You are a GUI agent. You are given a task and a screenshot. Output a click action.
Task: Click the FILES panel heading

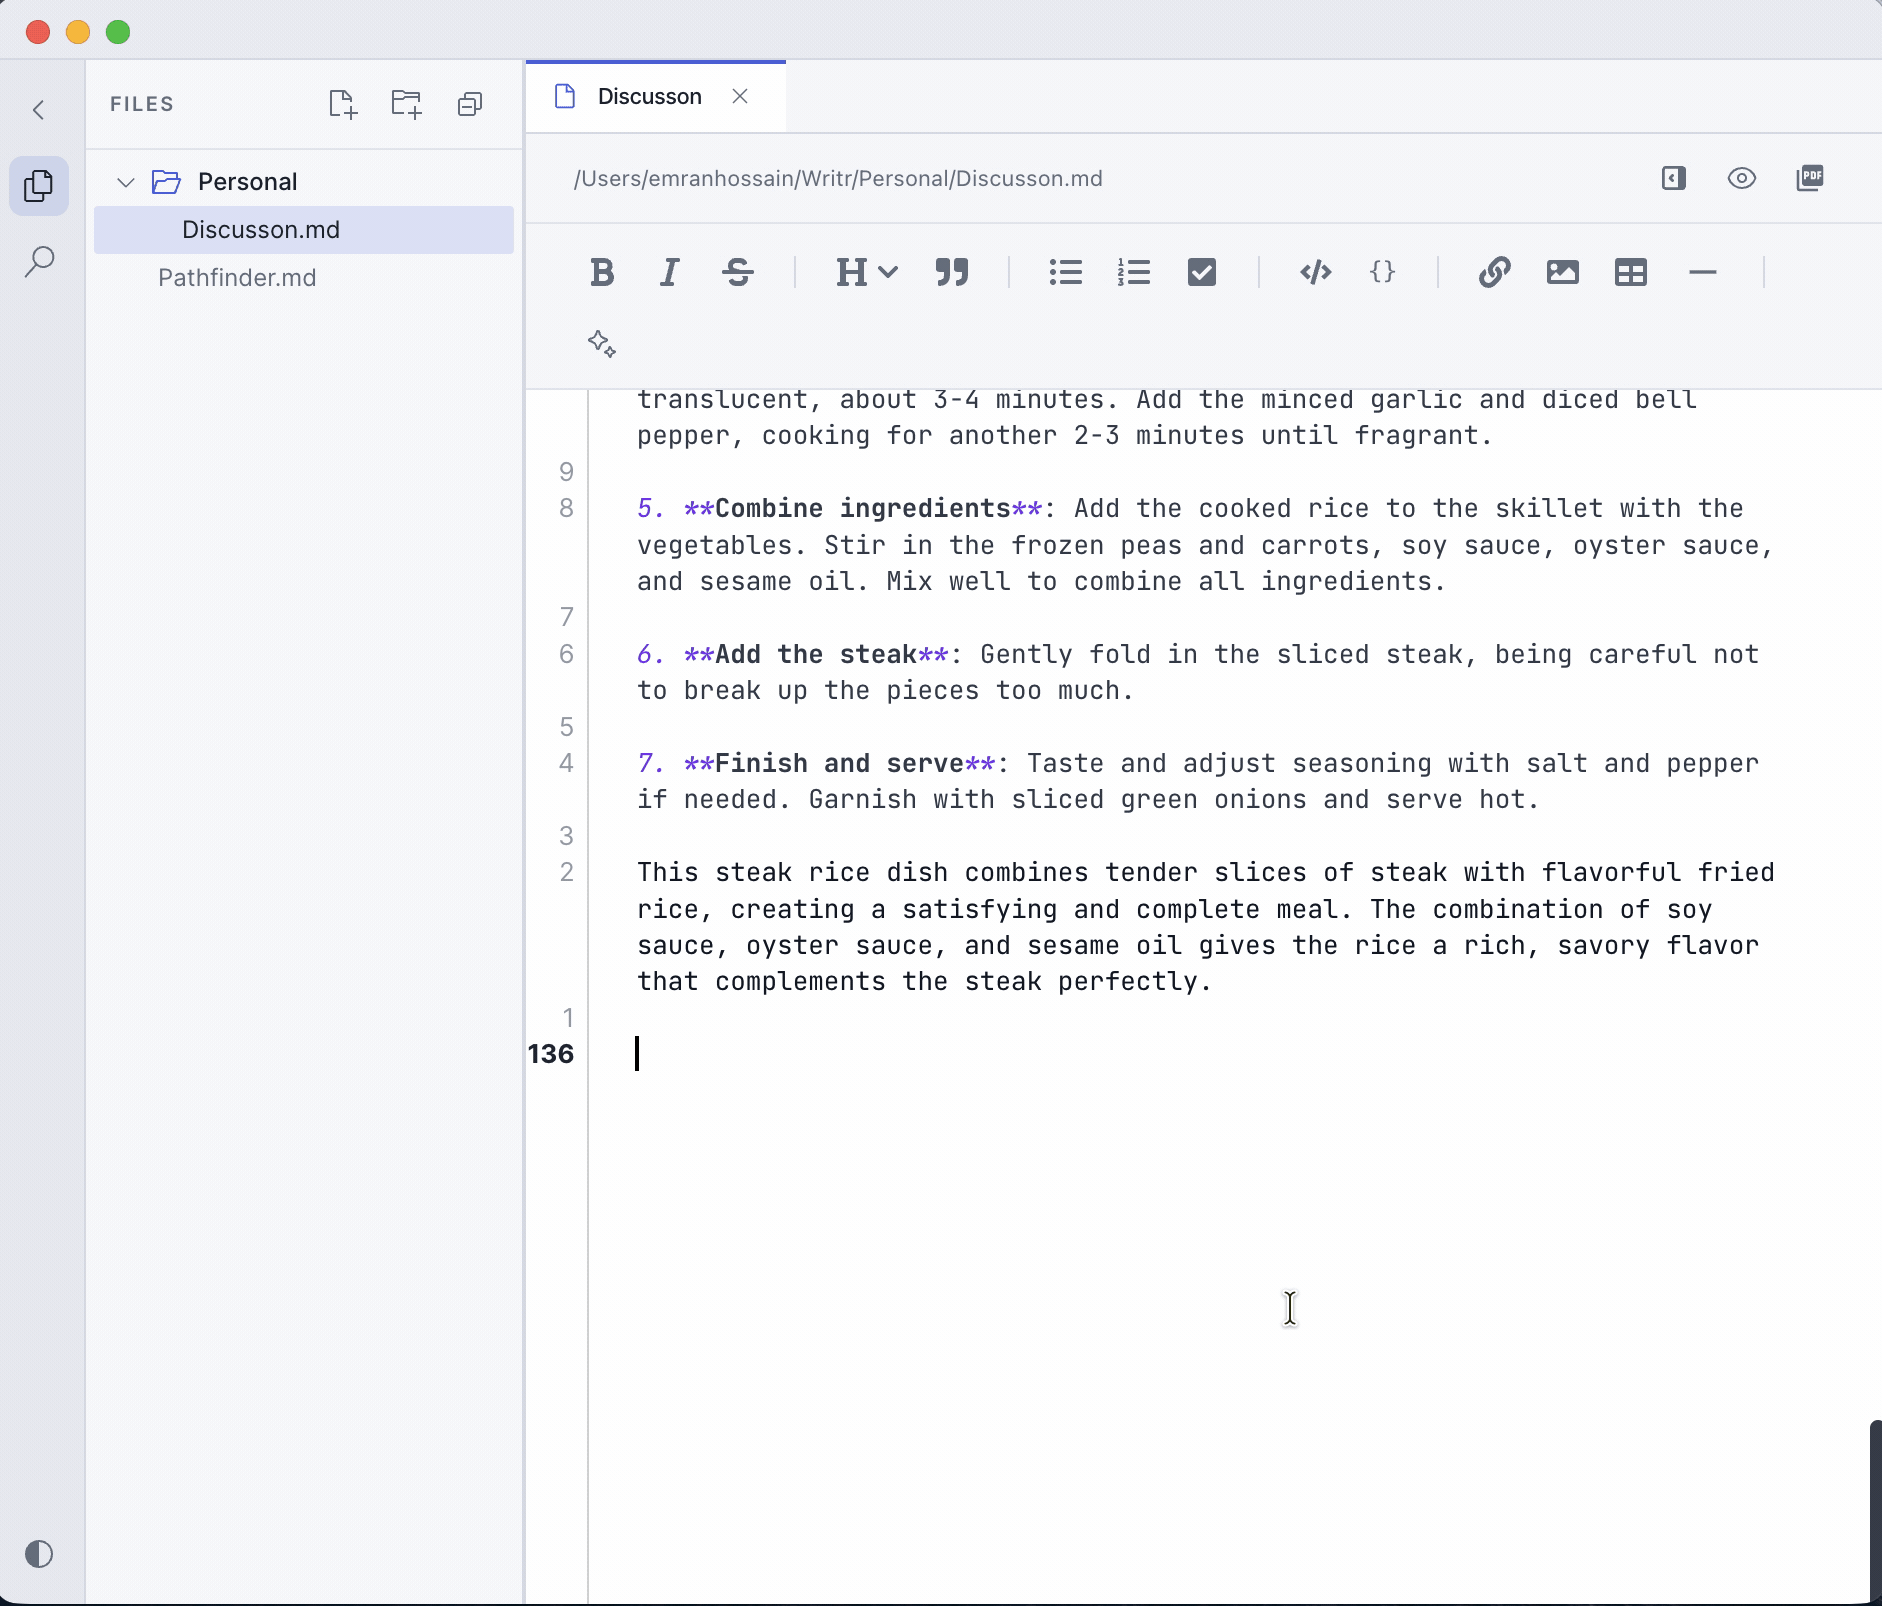[x=142, y=104]
